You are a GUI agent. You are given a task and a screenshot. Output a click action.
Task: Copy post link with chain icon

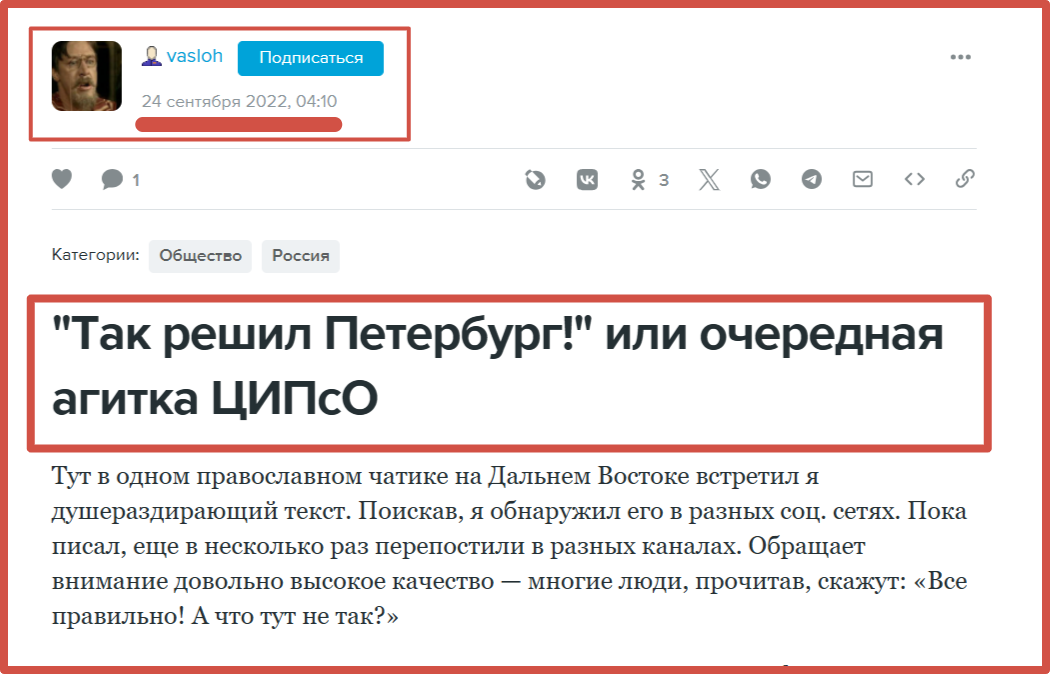(x=964, y=180)
